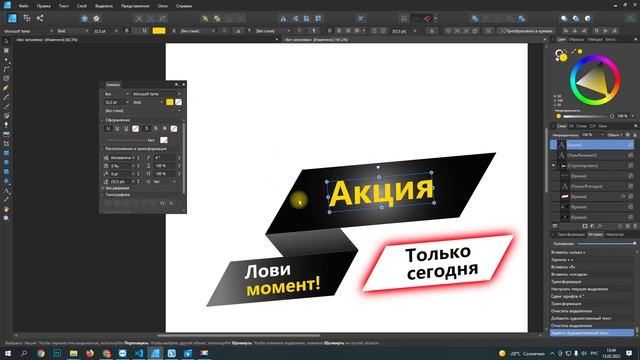Close the Символ floating panel
The image size is (640, 360).
click(x=183, y=84)
